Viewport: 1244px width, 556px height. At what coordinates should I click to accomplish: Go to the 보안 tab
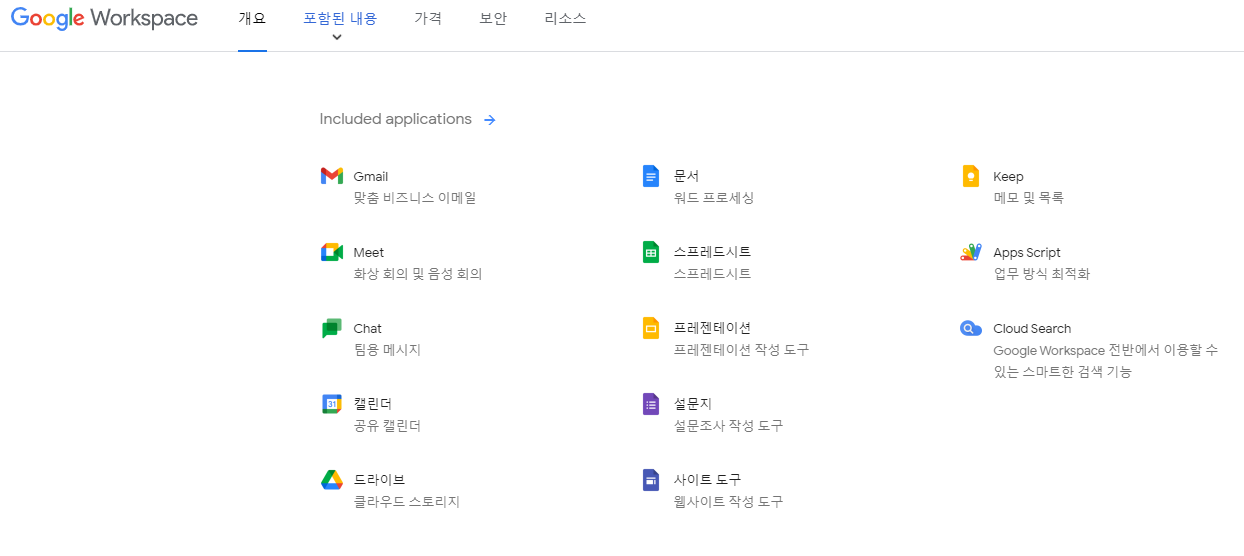[x=493, y=18]
